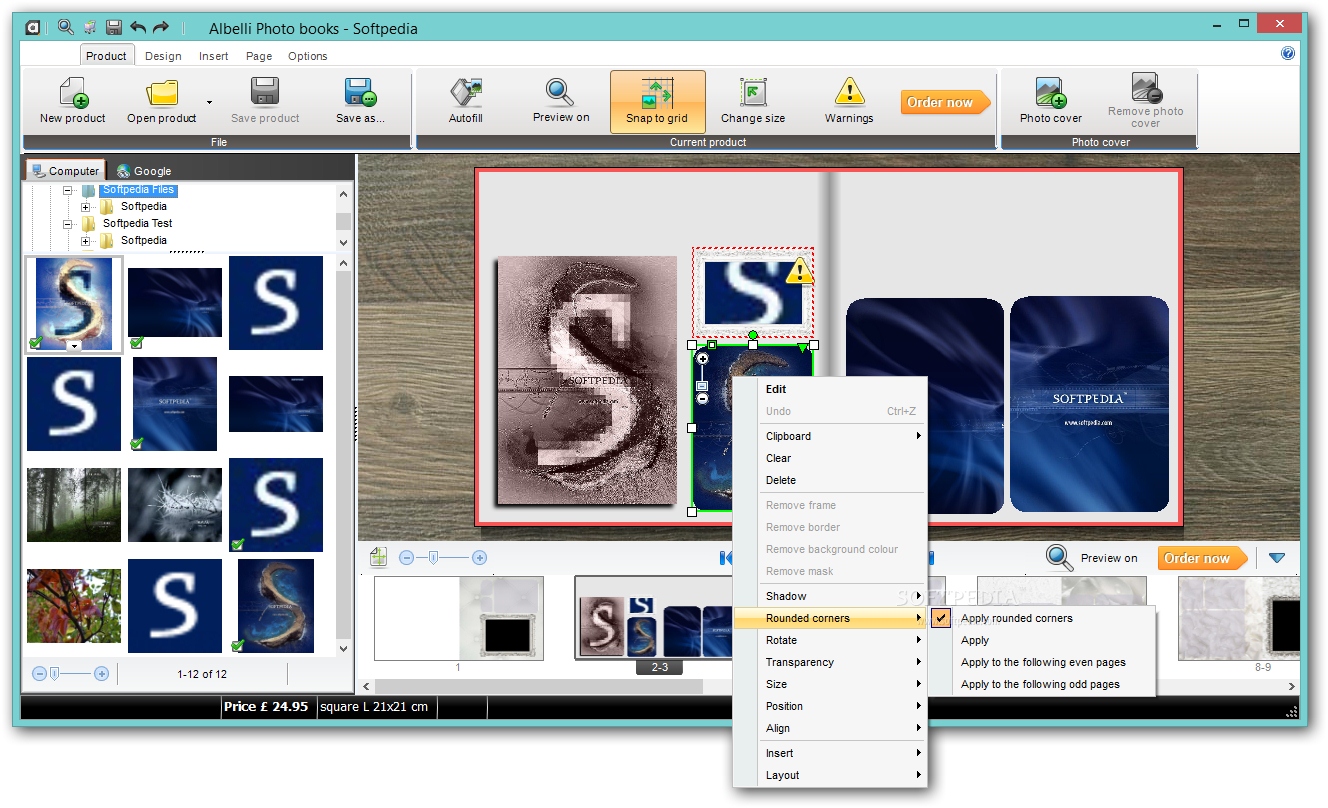Click the library thumbnail size slider handle
The image size is (1328, 808).
(x=55, y=674)
